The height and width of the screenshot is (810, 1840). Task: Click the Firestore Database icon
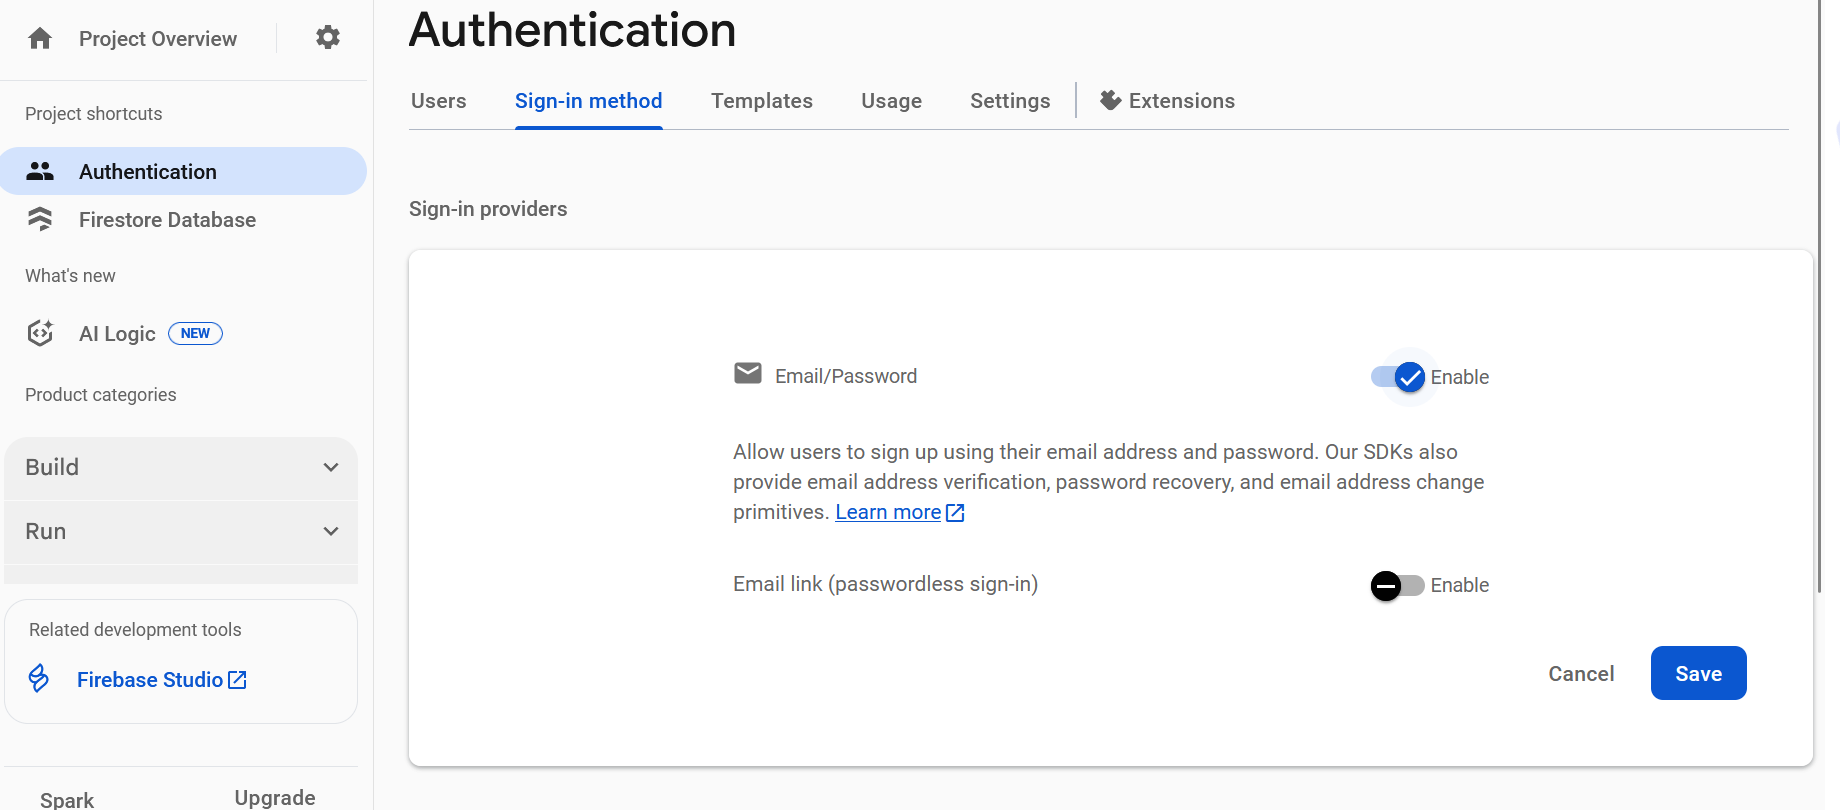pyautogui.click(x=40, y=219)
